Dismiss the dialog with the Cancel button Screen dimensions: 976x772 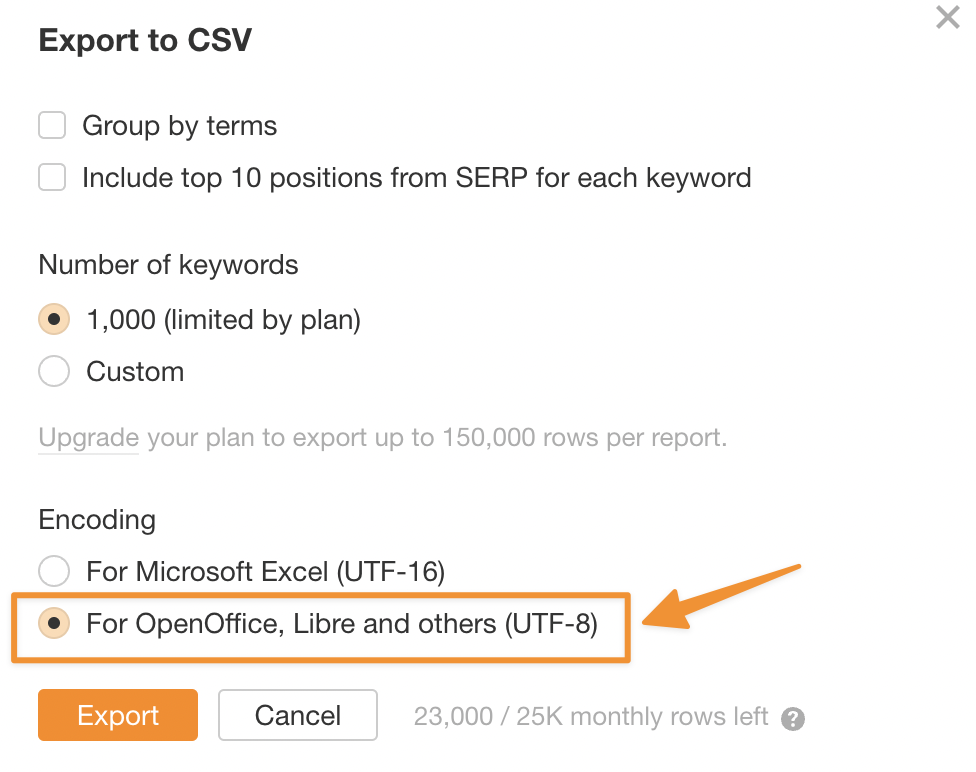coord(298,715)
